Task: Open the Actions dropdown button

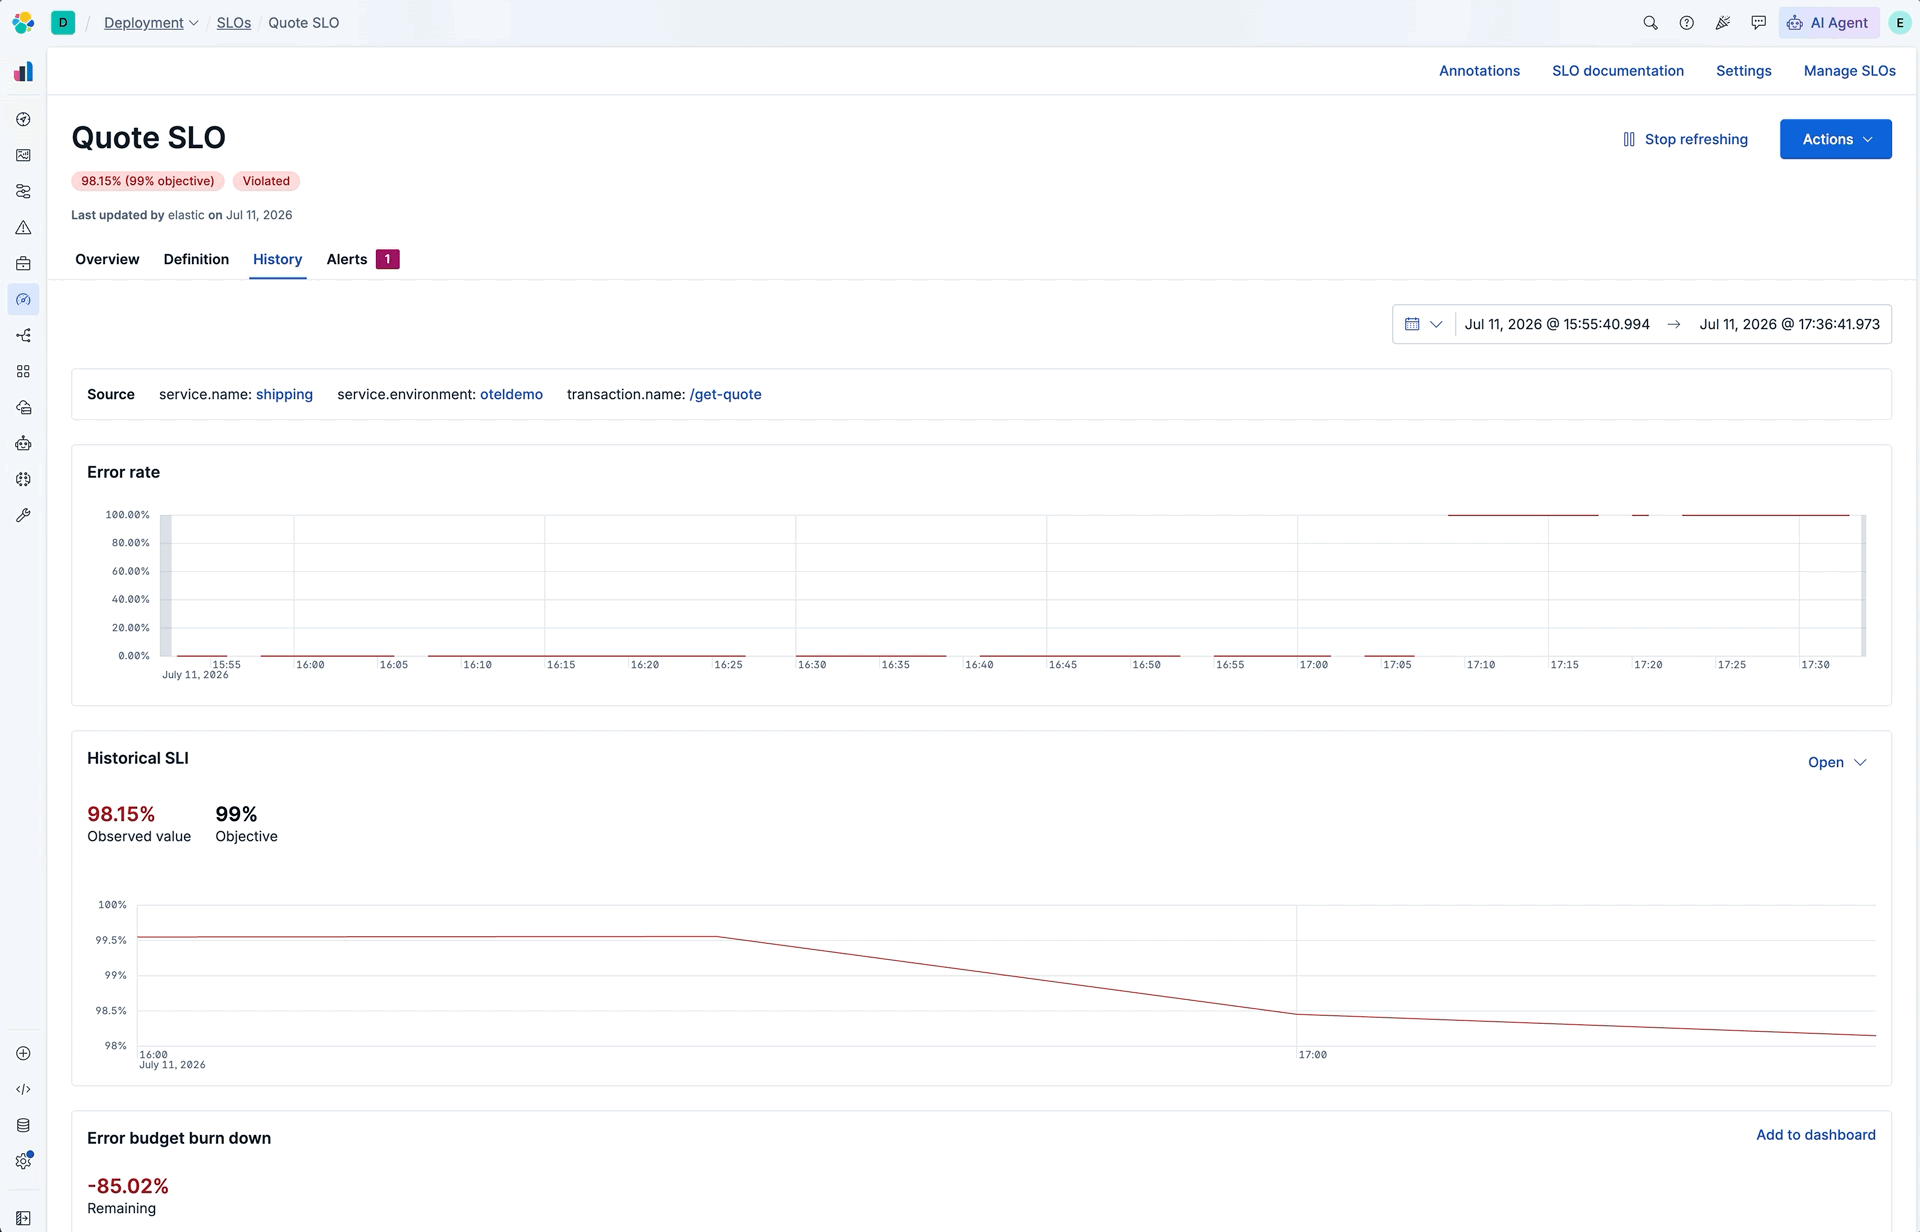Action: [x=1835, y=139]
